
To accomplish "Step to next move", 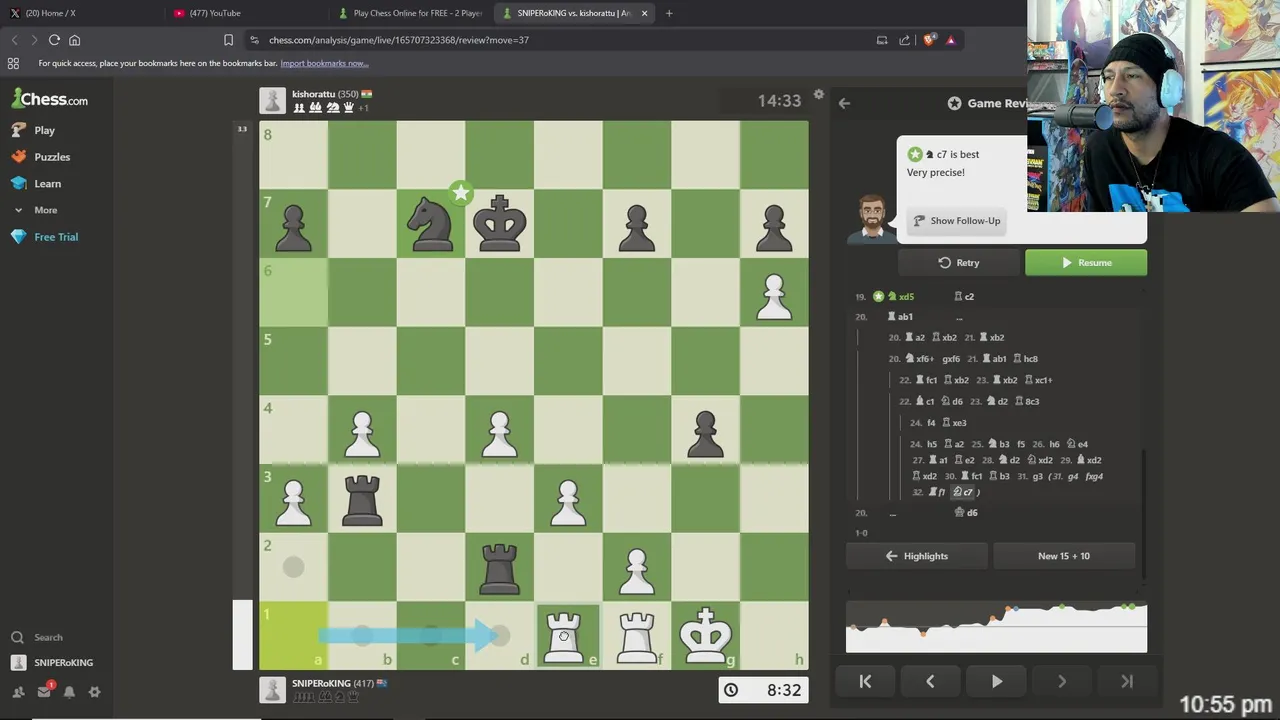I will (1061, 681).
